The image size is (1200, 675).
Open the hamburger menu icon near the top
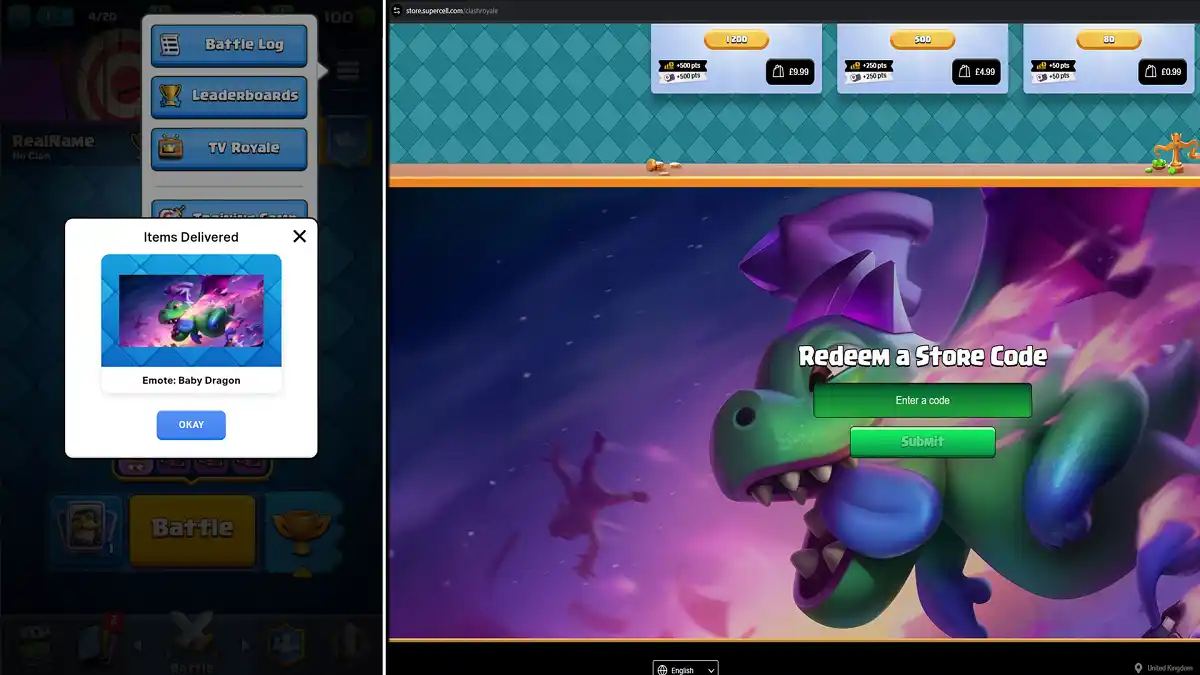pyautogui.click(x=348, y=70)
